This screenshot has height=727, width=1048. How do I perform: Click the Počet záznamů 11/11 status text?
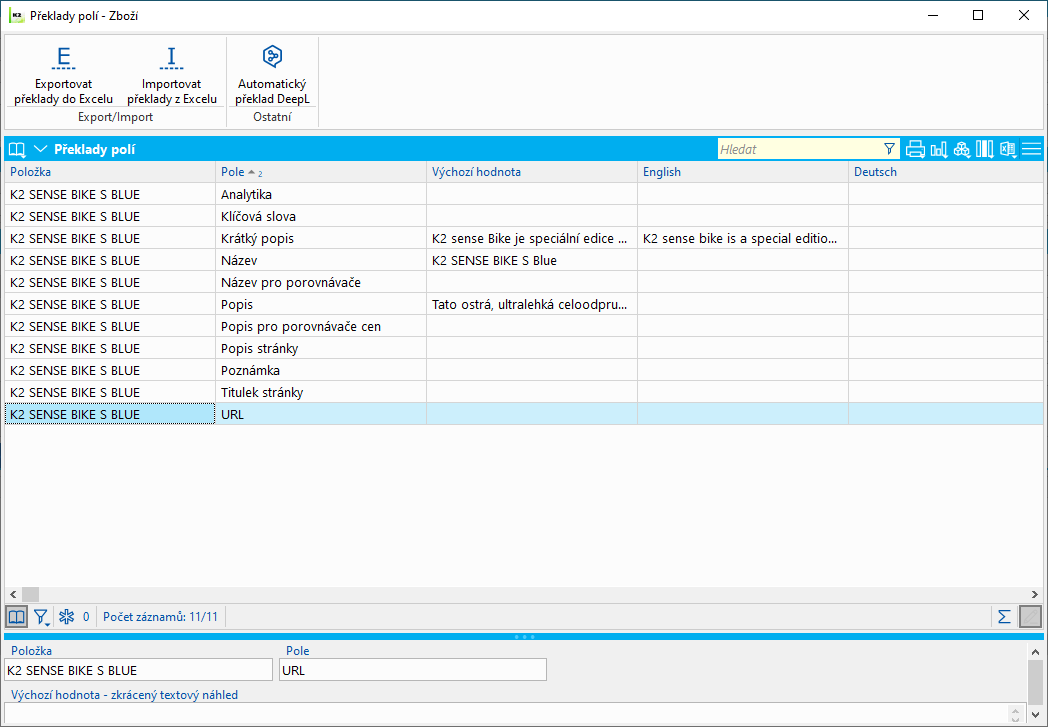point(160,617)
